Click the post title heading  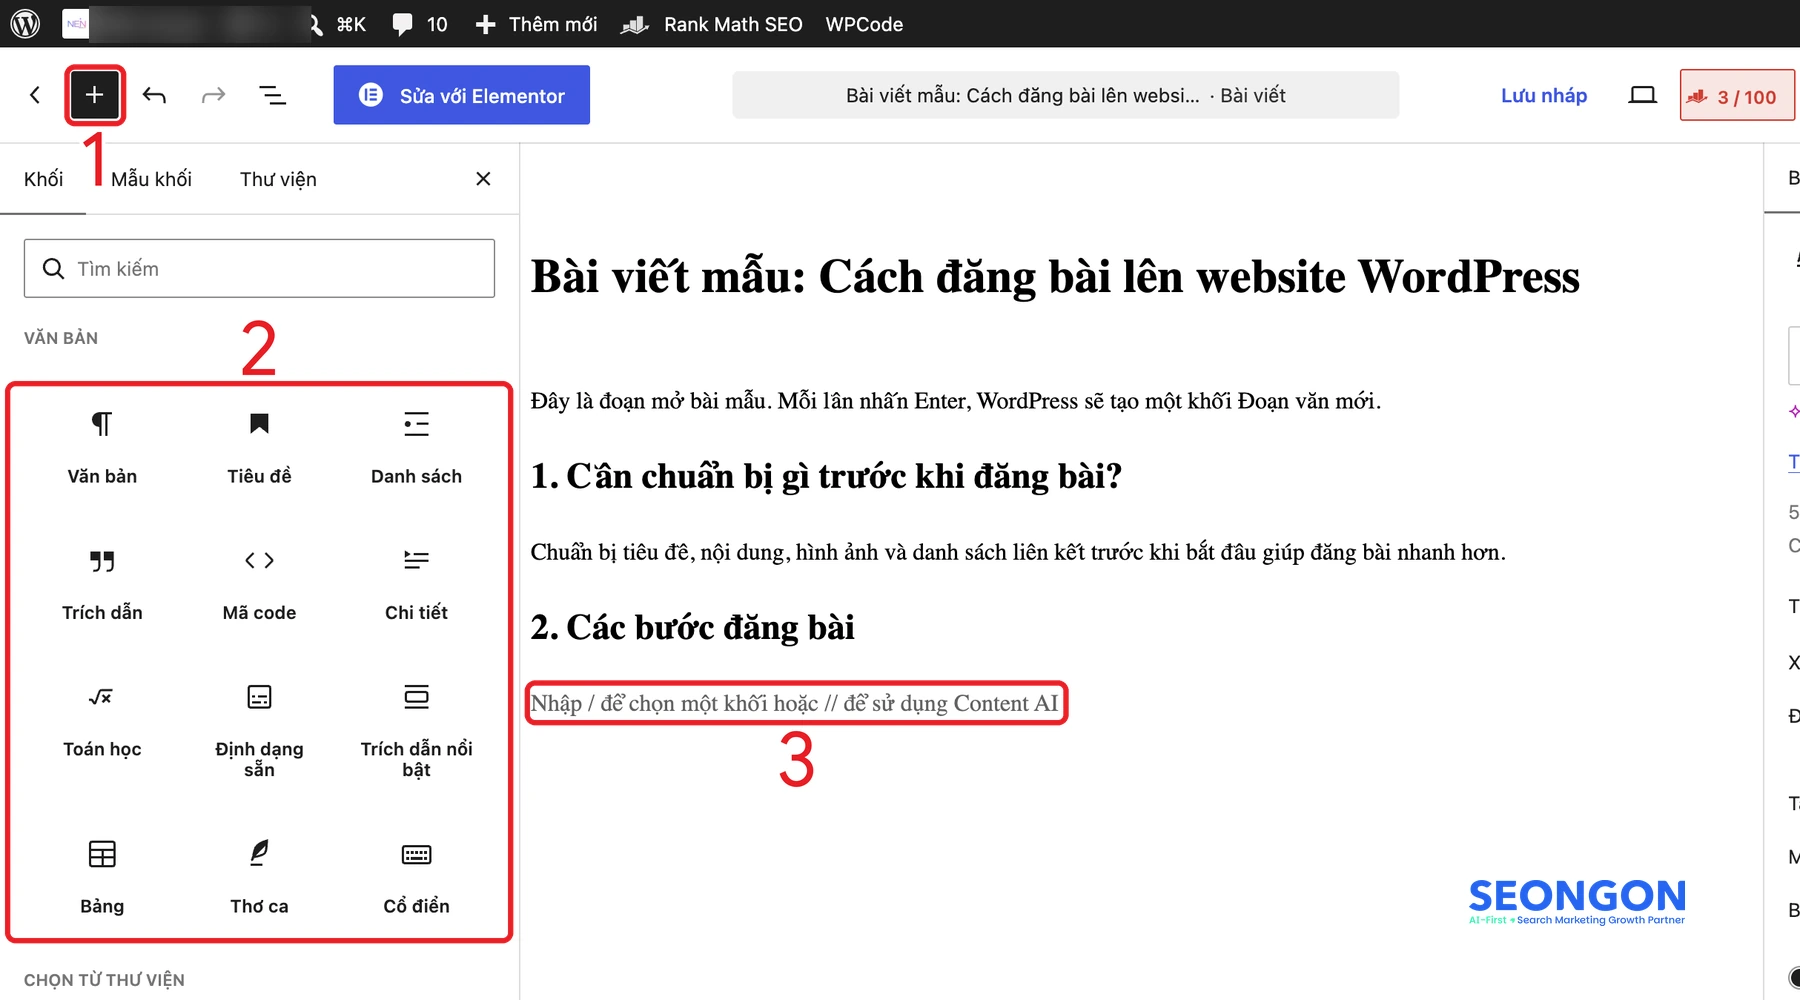(1055, 276)
